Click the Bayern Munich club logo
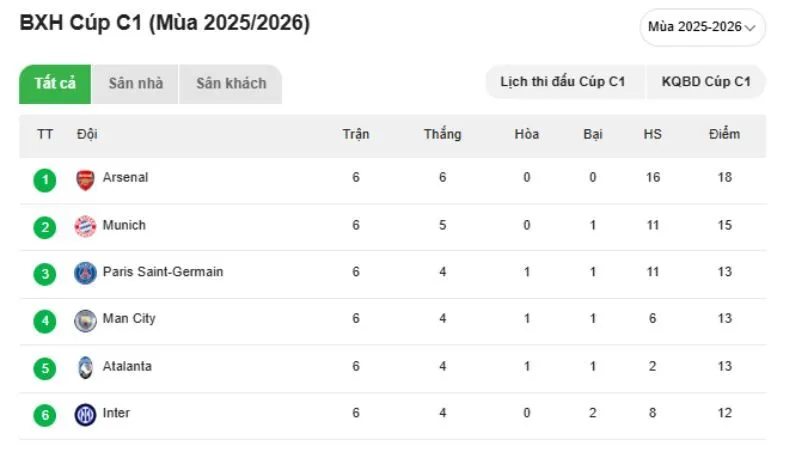The image size is (800, 450). pyautogui.click(x=85, y=227)
